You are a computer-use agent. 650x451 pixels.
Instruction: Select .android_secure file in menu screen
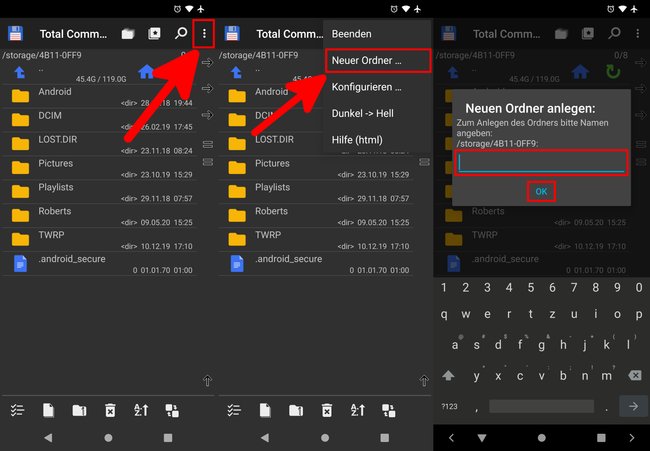tap(316, 264)
